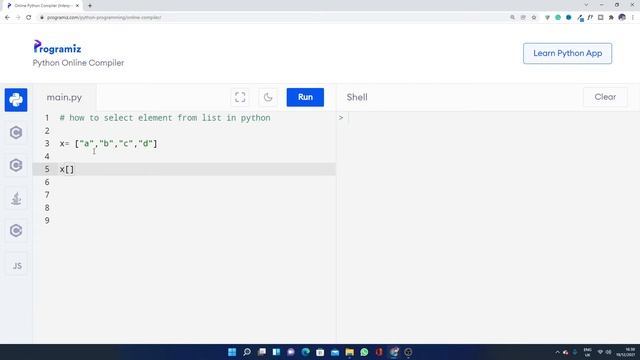Open WhatsApp from taskbar
640x360 pixels.
click(364, 352)
